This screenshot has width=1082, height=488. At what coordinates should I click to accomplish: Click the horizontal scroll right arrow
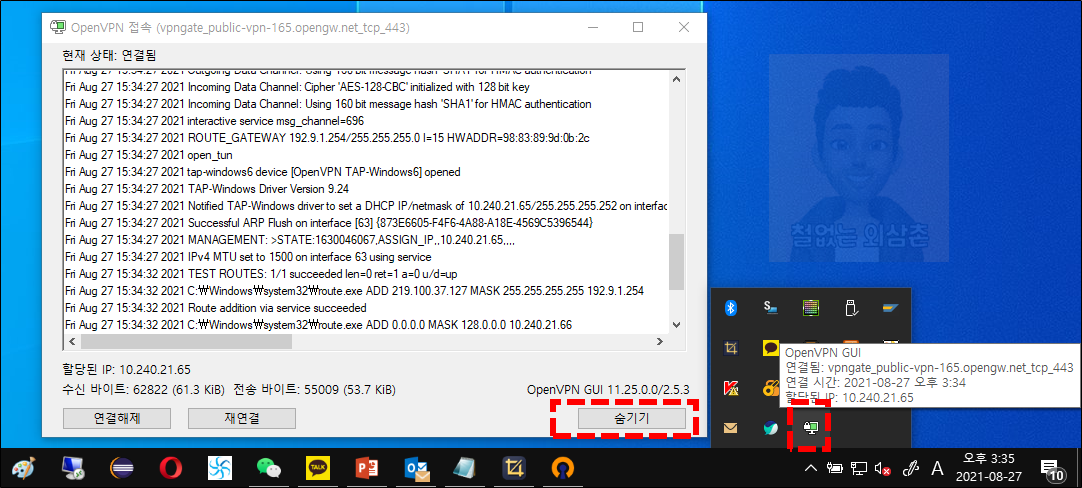660,341
